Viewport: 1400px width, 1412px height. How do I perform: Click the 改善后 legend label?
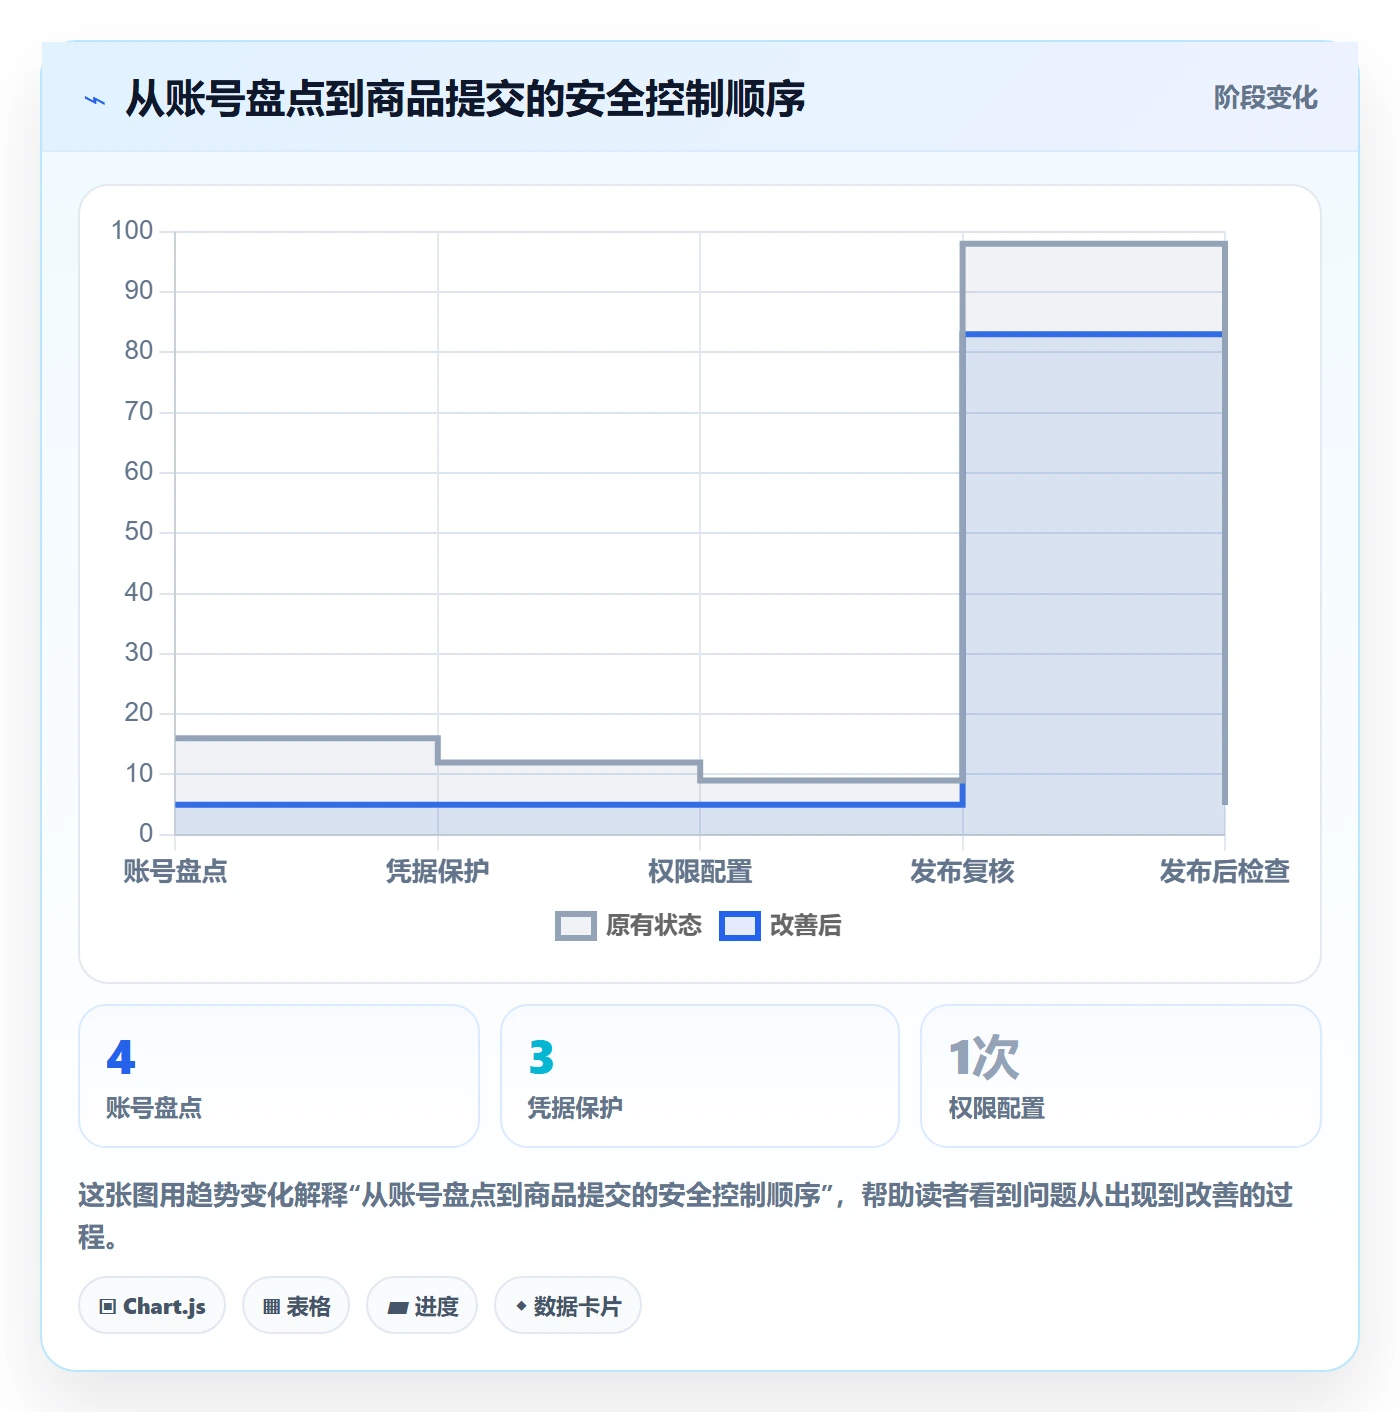point(805,926)
